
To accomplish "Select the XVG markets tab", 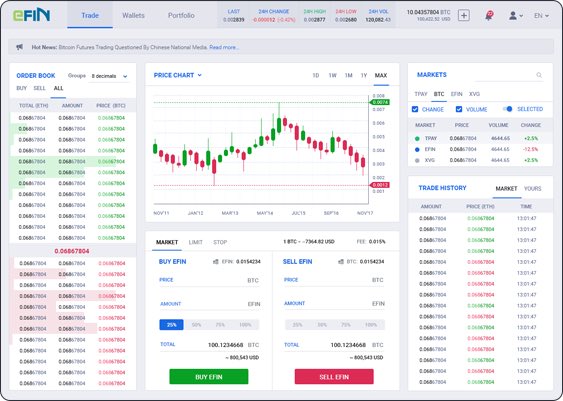I will click(474, 94).
